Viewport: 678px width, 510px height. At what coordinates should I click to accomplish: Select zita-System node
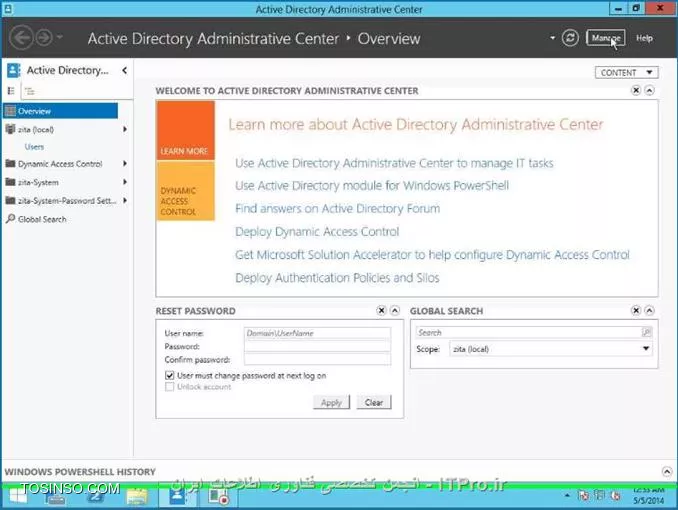click(x=38, y=182)
